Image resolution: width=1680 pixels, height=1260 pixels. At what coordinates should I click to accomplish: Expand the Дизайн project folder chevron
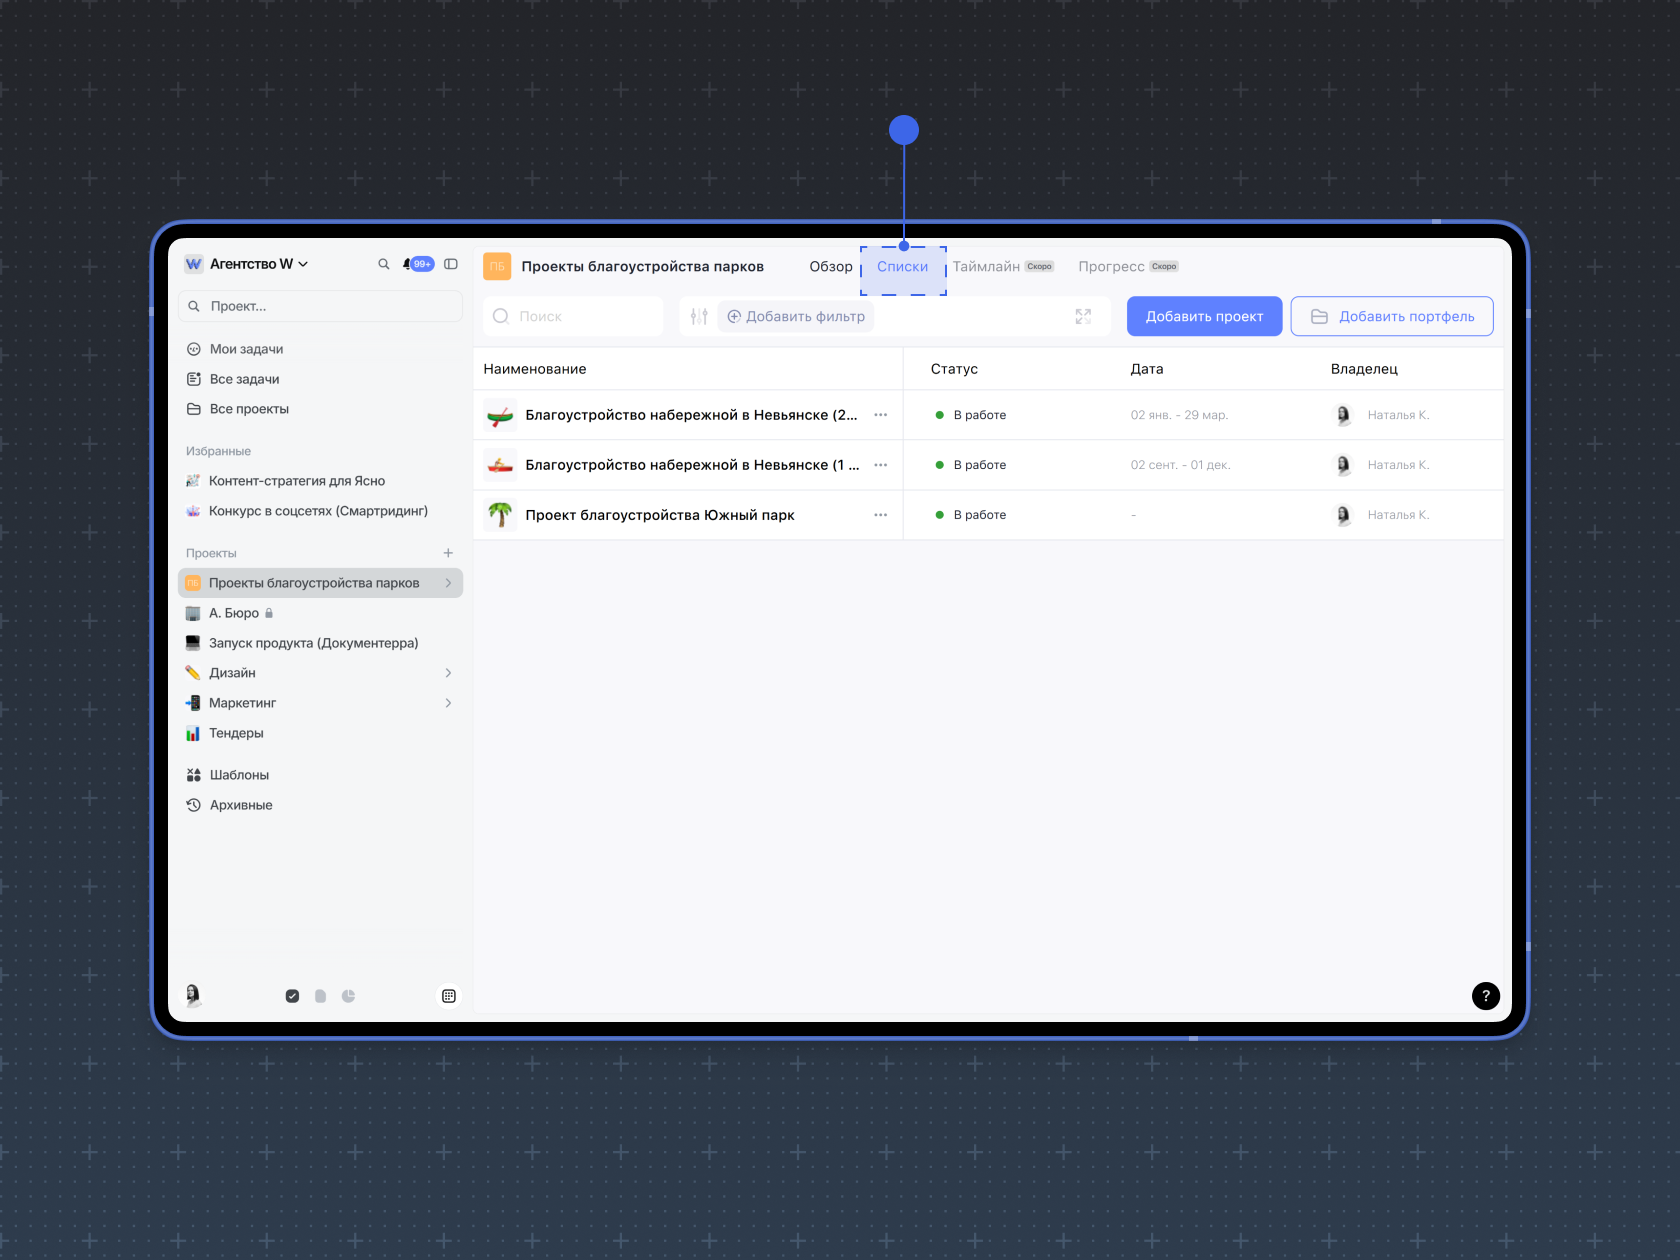click(448, 673)
